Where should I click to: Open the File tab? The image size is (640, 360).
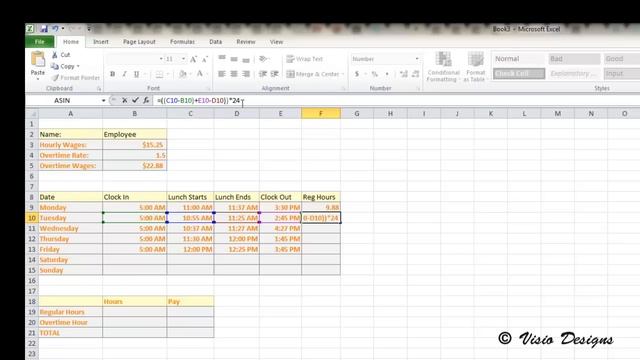[40, 42]
